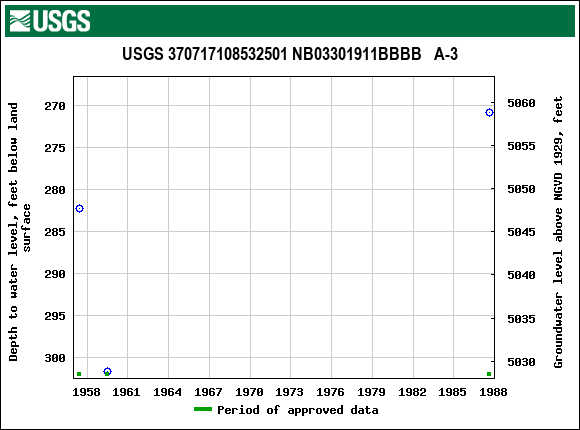Click the left axis value 275

click(x=55, y=148)
